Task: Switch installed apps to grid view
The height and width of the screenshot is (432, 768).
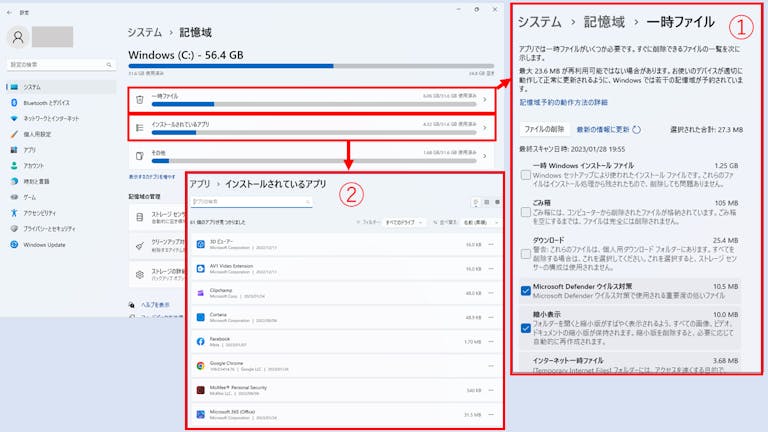Action: pyautogui.click(x=486, y=202)
